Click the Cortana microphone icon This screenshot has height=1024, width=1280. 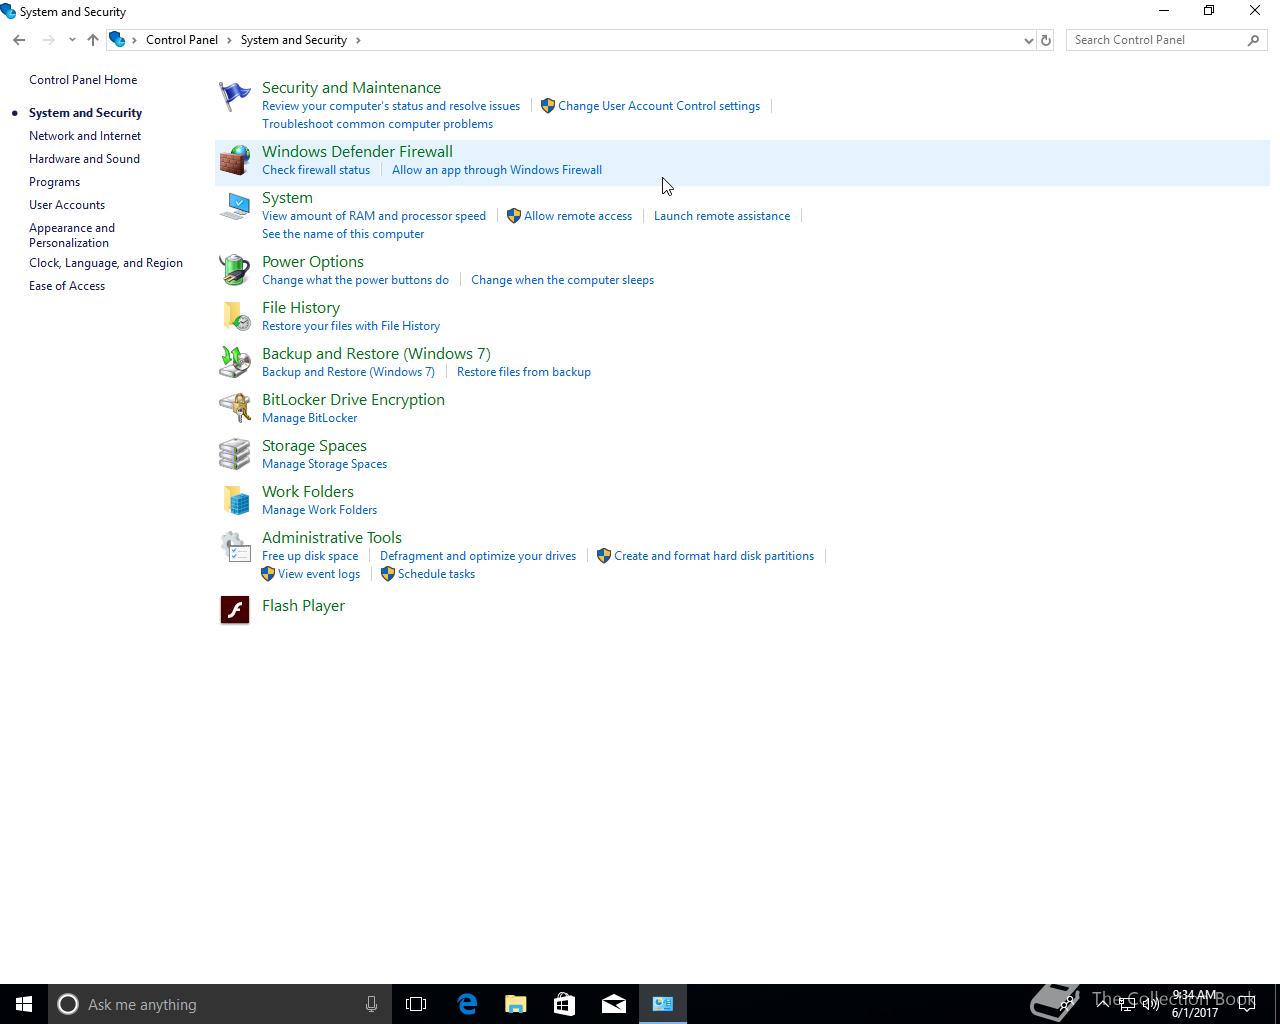371,1004
